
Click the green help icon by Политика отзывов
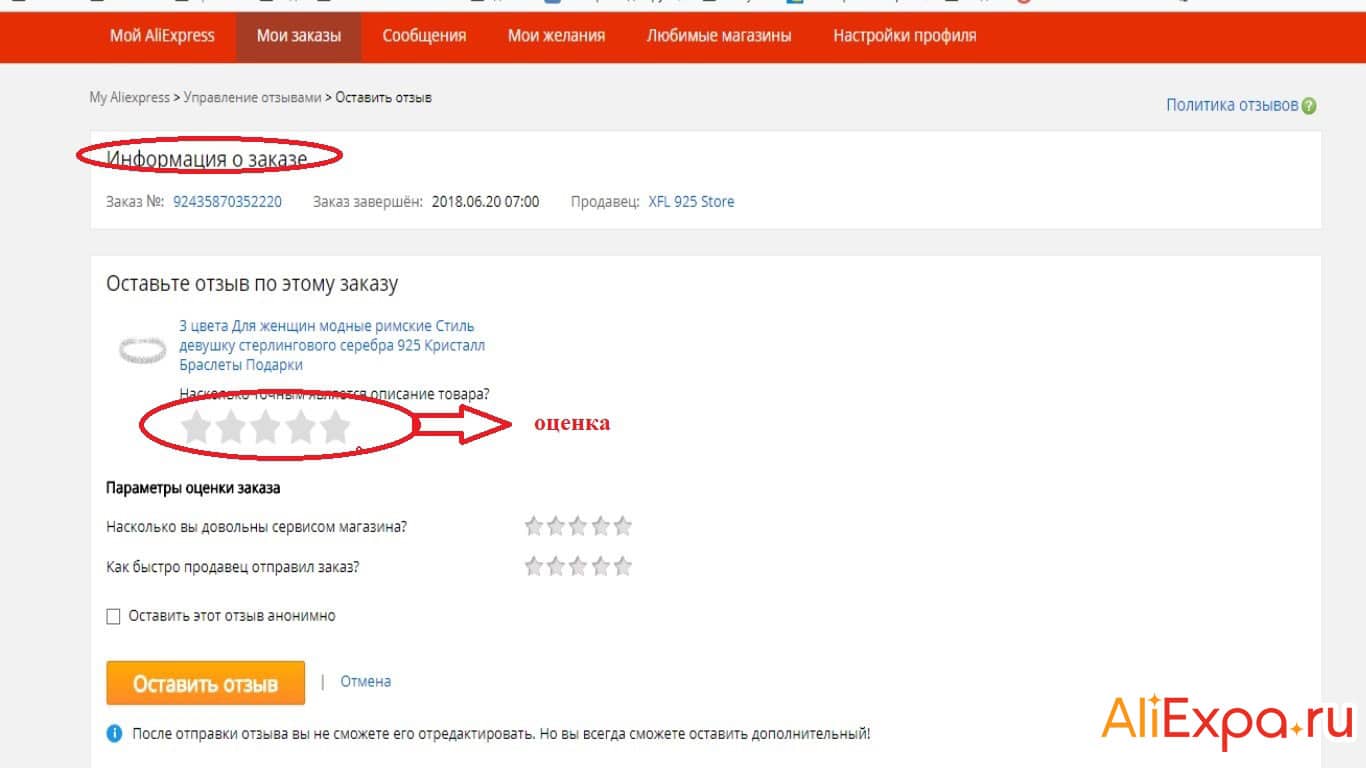coord(1309,106)
